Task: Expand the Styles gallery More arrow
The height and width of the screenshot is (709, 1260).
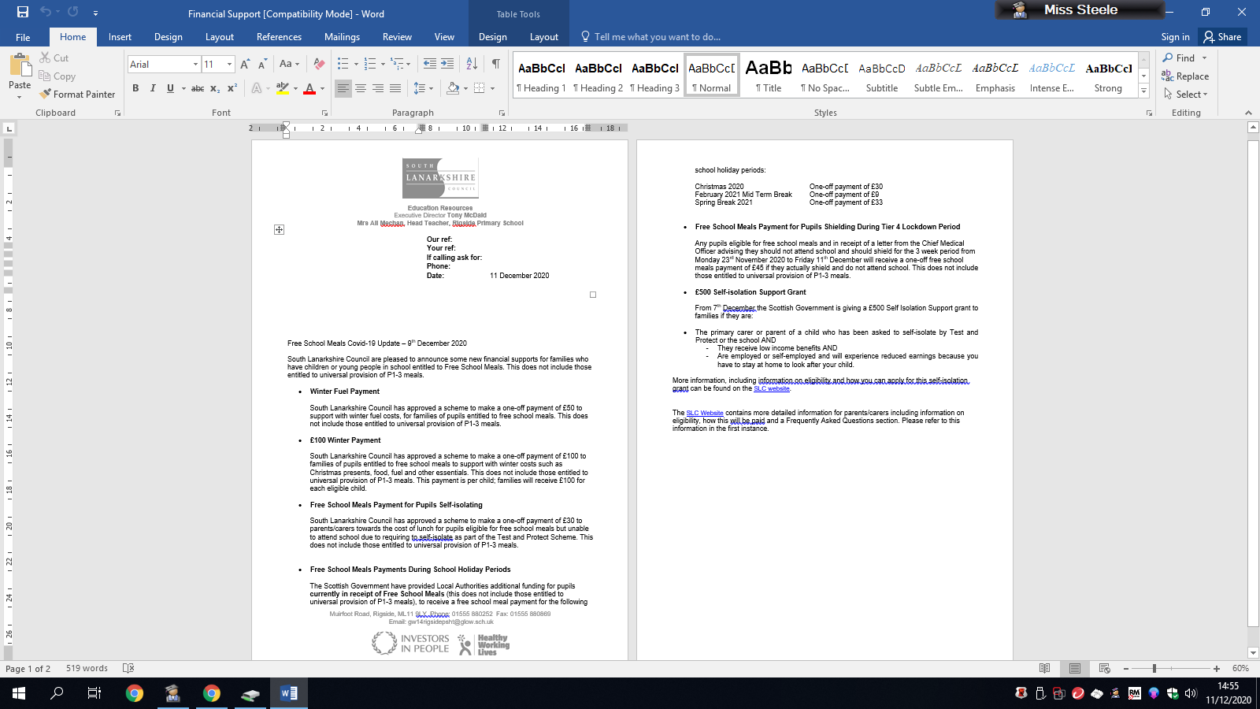Action: pos(1144,91)
